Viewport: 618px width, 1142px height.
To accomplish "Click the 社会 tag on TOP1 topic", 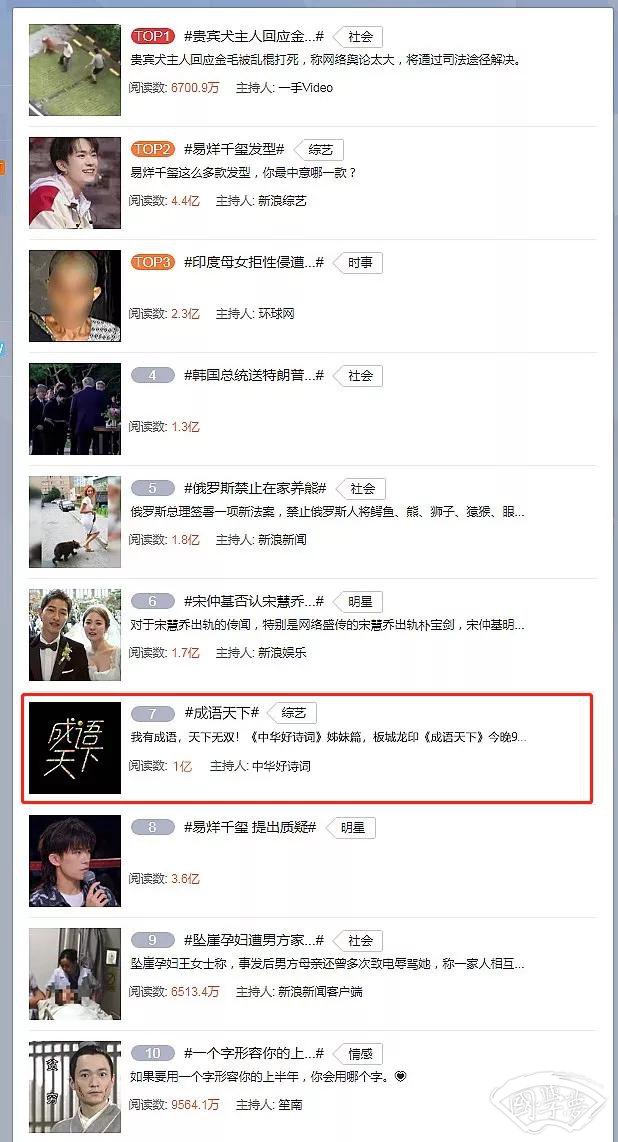I will click(360, 36).
